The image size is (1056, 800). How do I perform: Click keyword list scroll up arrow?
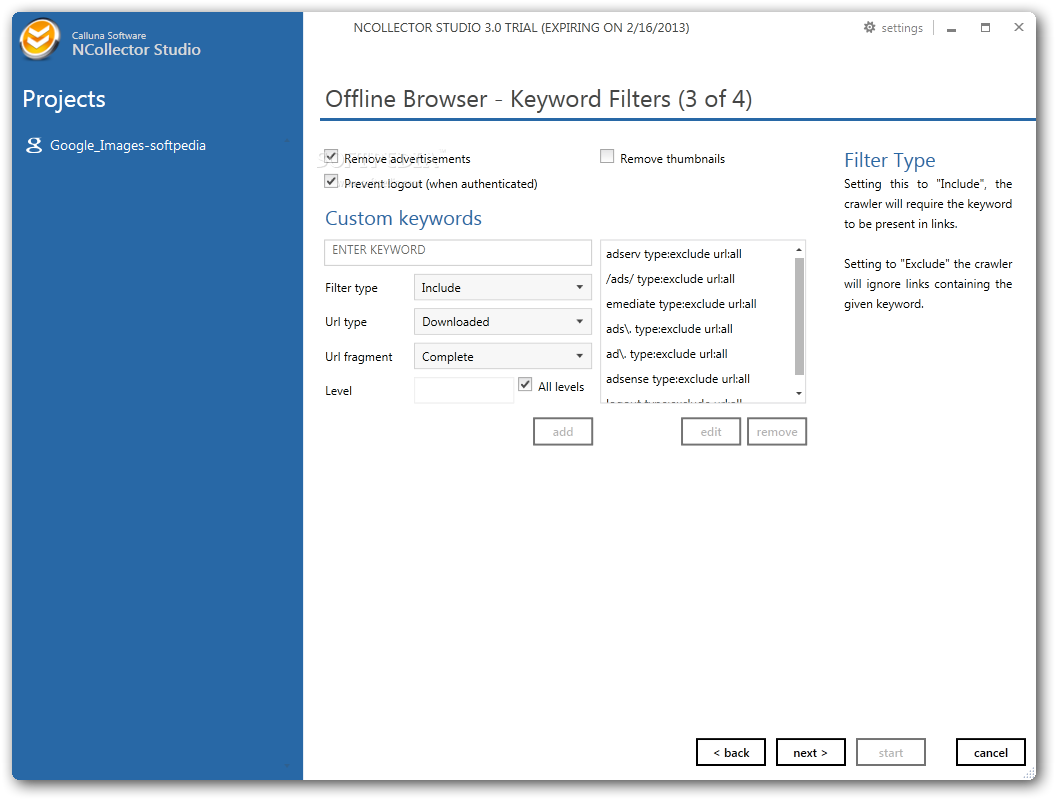tap(799, 249)
